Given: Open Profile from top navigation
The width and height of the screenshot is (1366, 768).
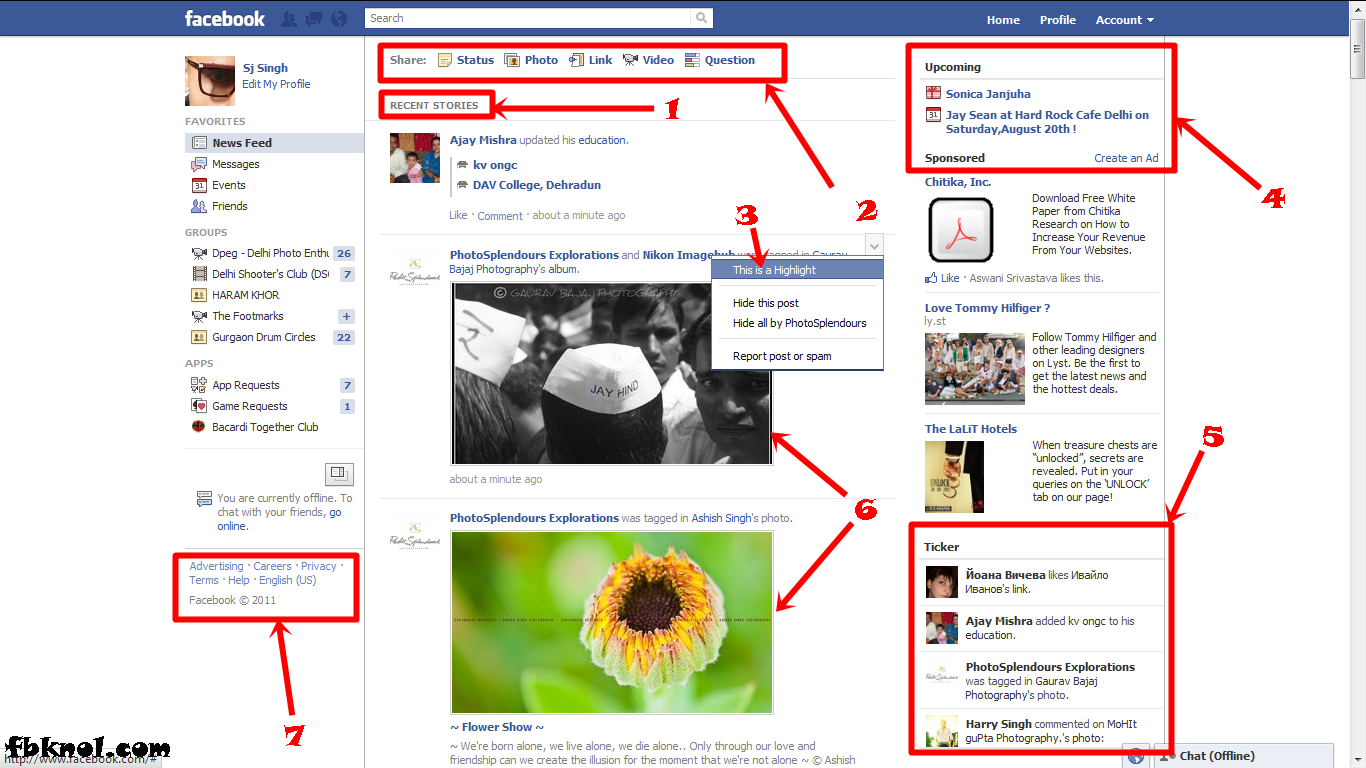Looking at the screenshot, I should tap(1057, 20).
